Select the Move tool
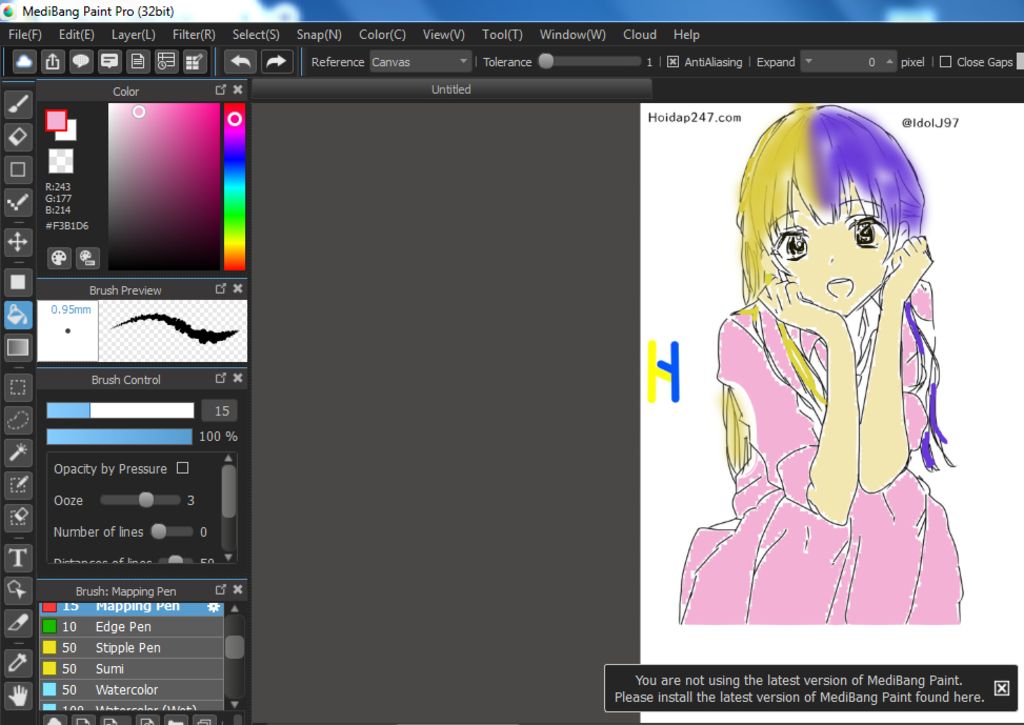Image resolution: width=1024 pixels, height=725 pixels. (x=18, y=242)
